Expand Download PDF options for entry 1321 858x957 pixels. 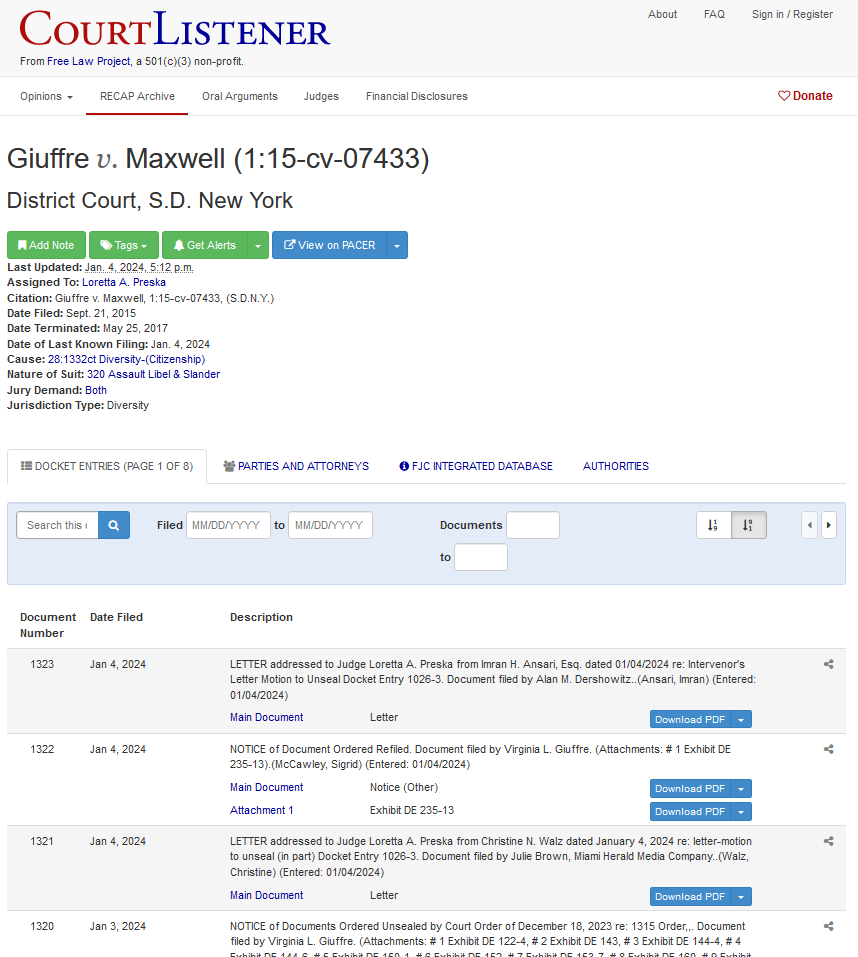[741, 897]
